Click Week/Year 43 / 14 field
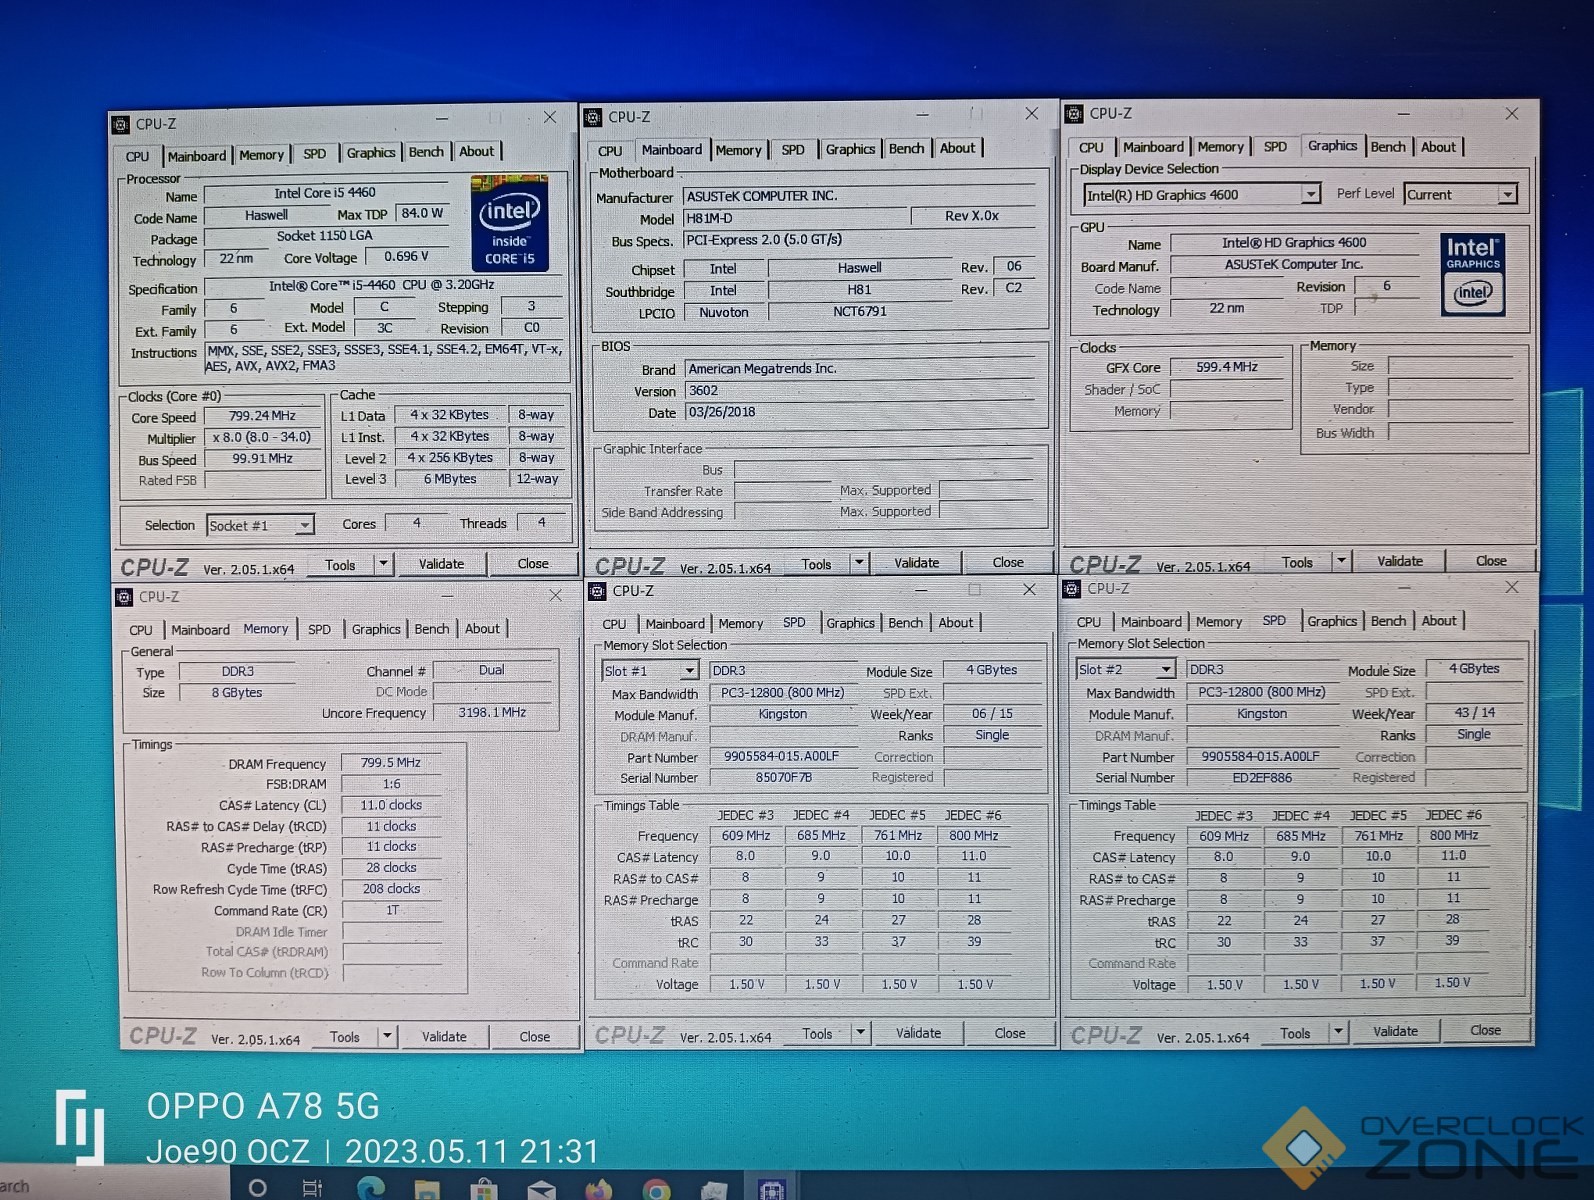This screenshot has height=1200, width=1594. coord(1474,713)
